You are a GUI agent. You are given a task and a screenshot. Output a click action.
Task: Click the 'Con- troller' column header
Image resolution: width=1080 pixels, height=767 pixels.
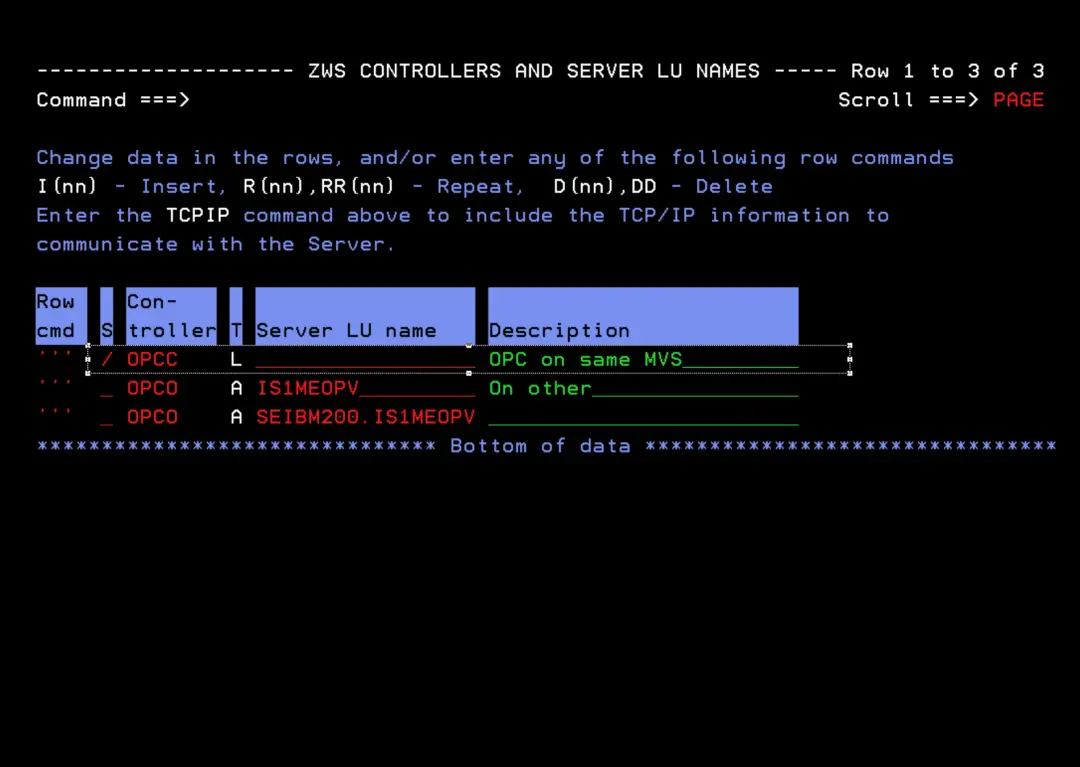point(172,316)
